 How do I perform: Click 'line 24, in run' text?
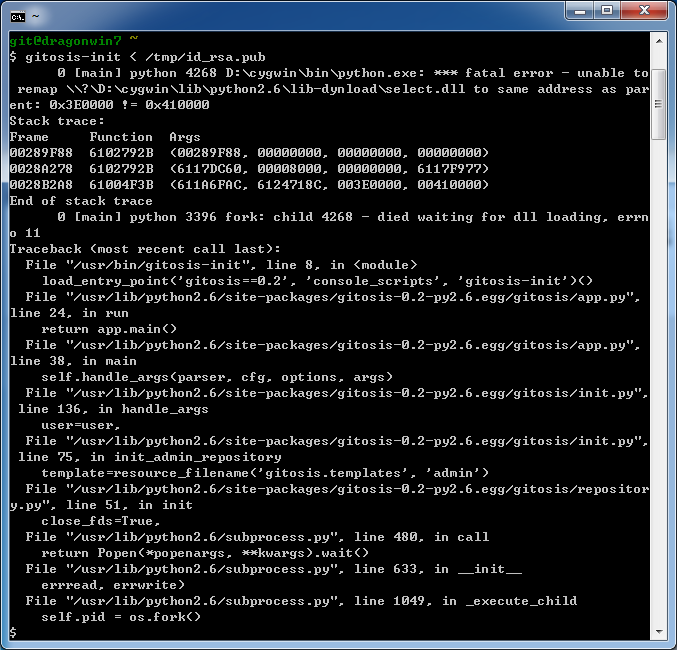click(69, 313)
